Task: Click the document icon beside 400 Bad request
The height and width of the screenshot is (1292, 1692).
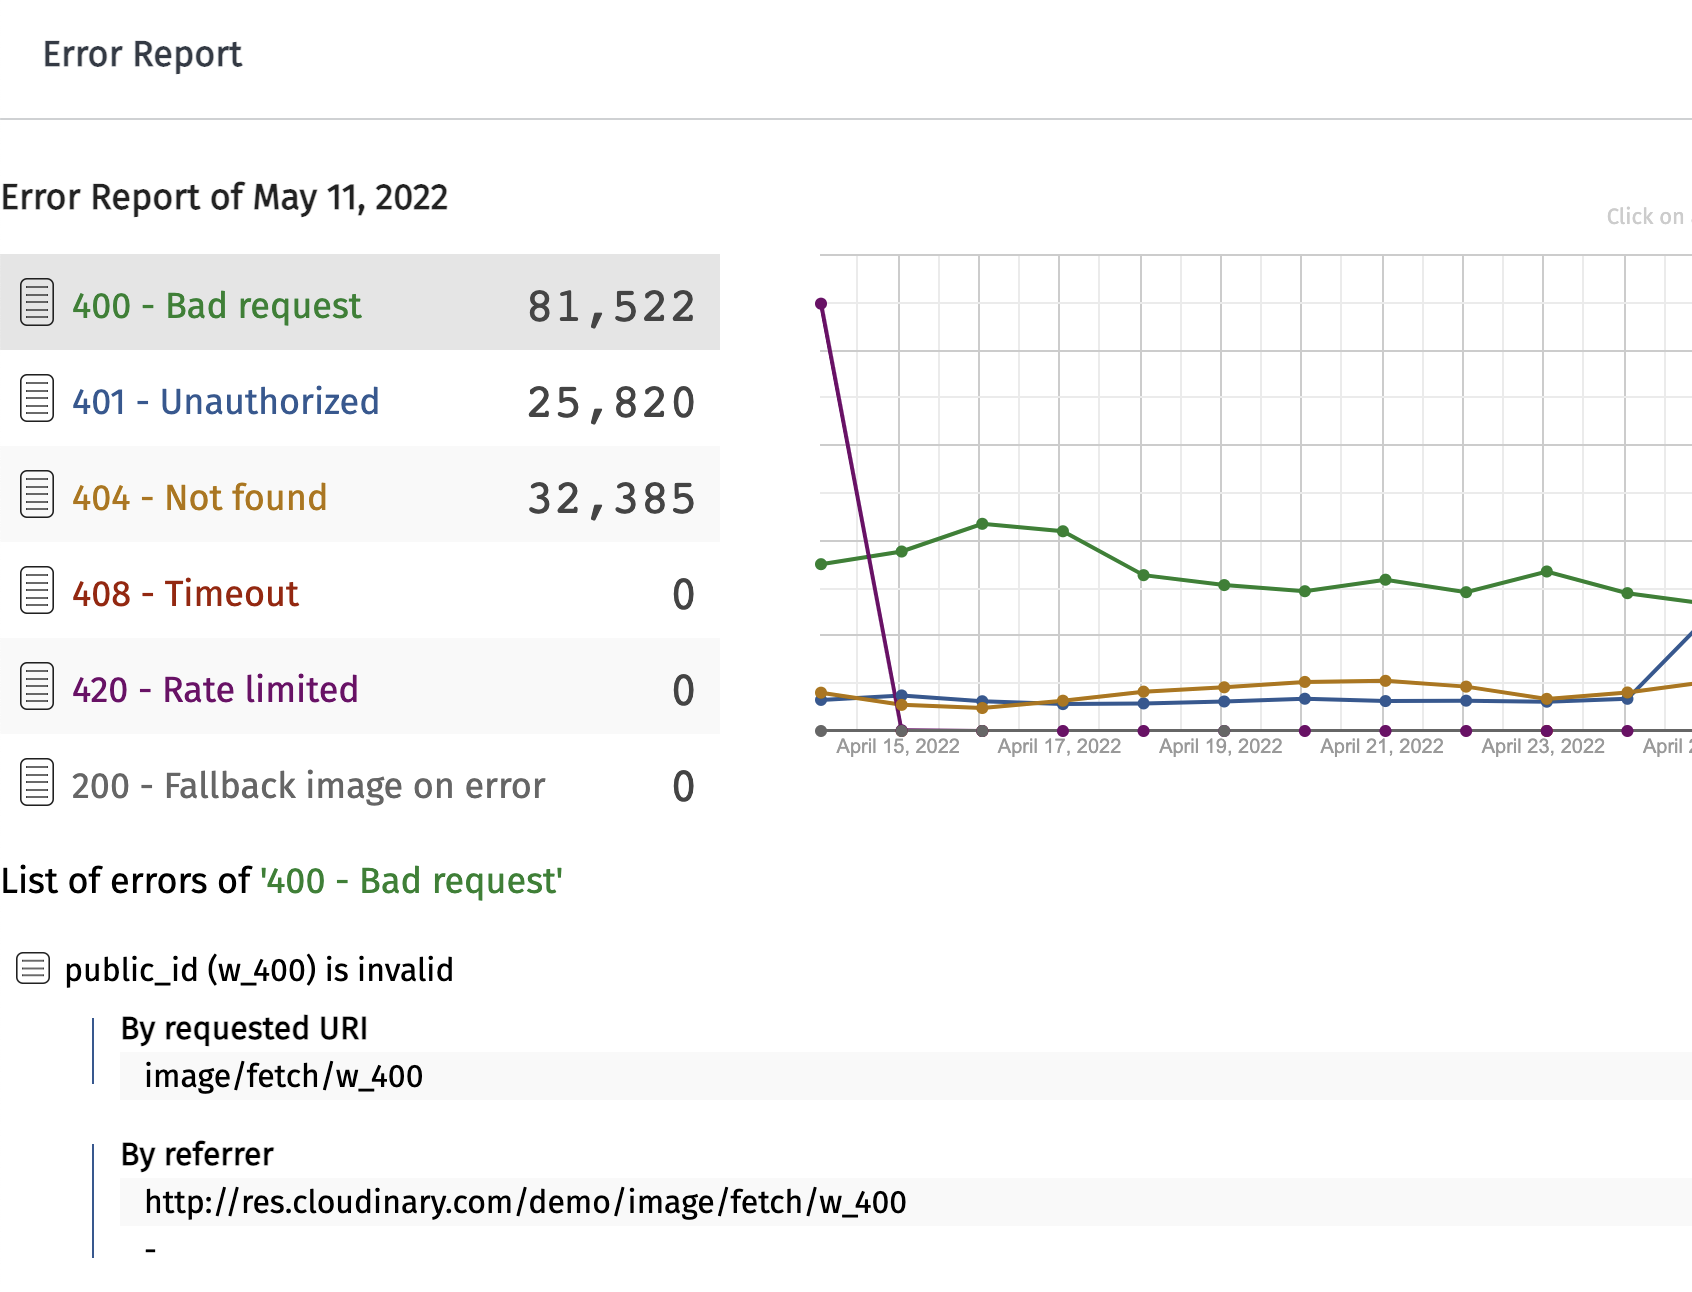Action: pyautogui.click(x=37, y=303)
